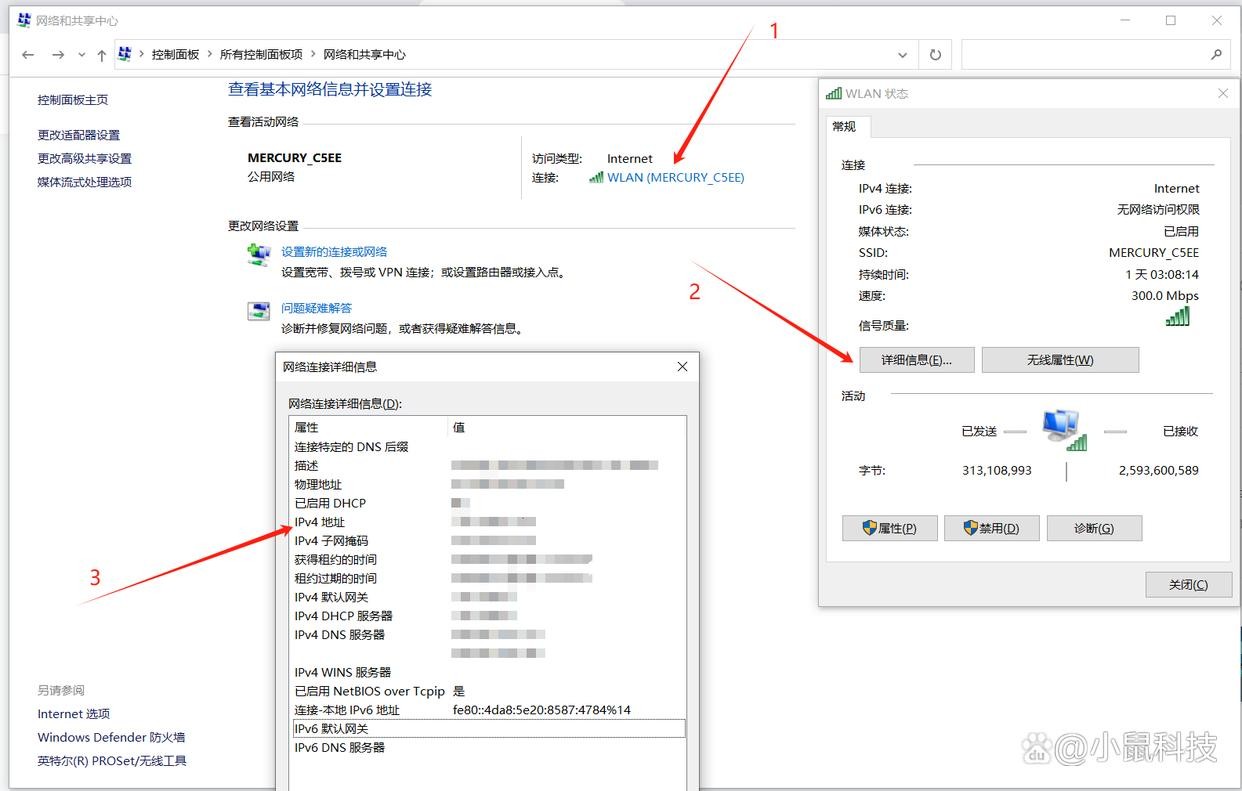This screenshot has height=791, width=1242.
Task: Select the IPv6 默认网关 row in details list
Action: (488, 729)
